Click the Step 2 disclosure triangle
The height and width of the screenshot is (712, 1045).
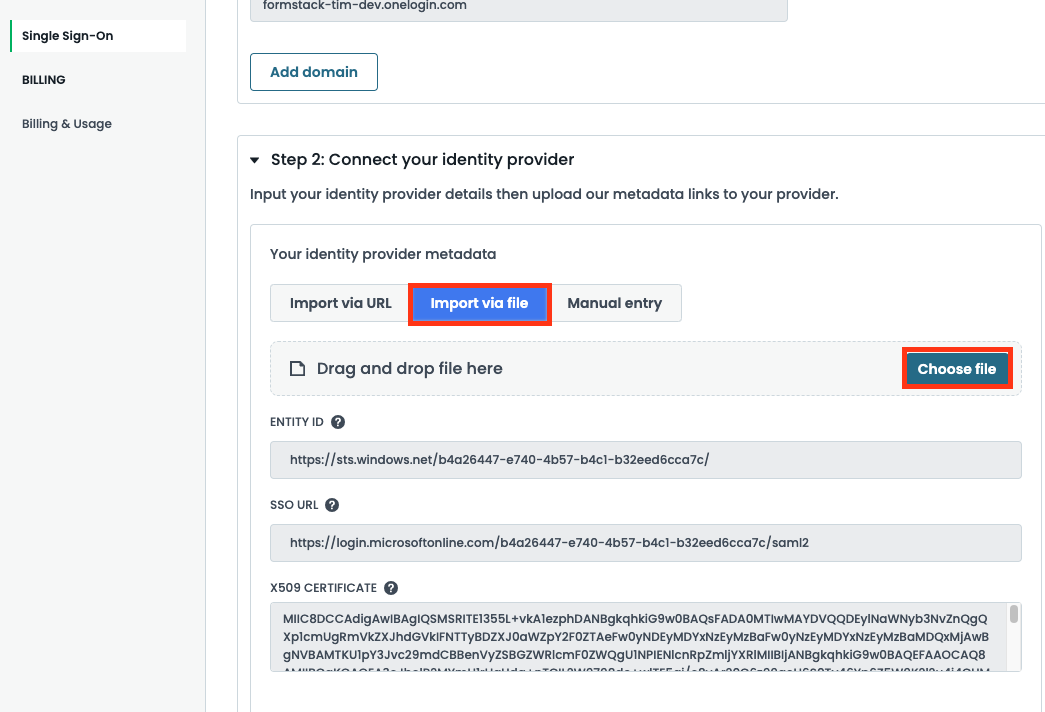[x=255, y=159]
